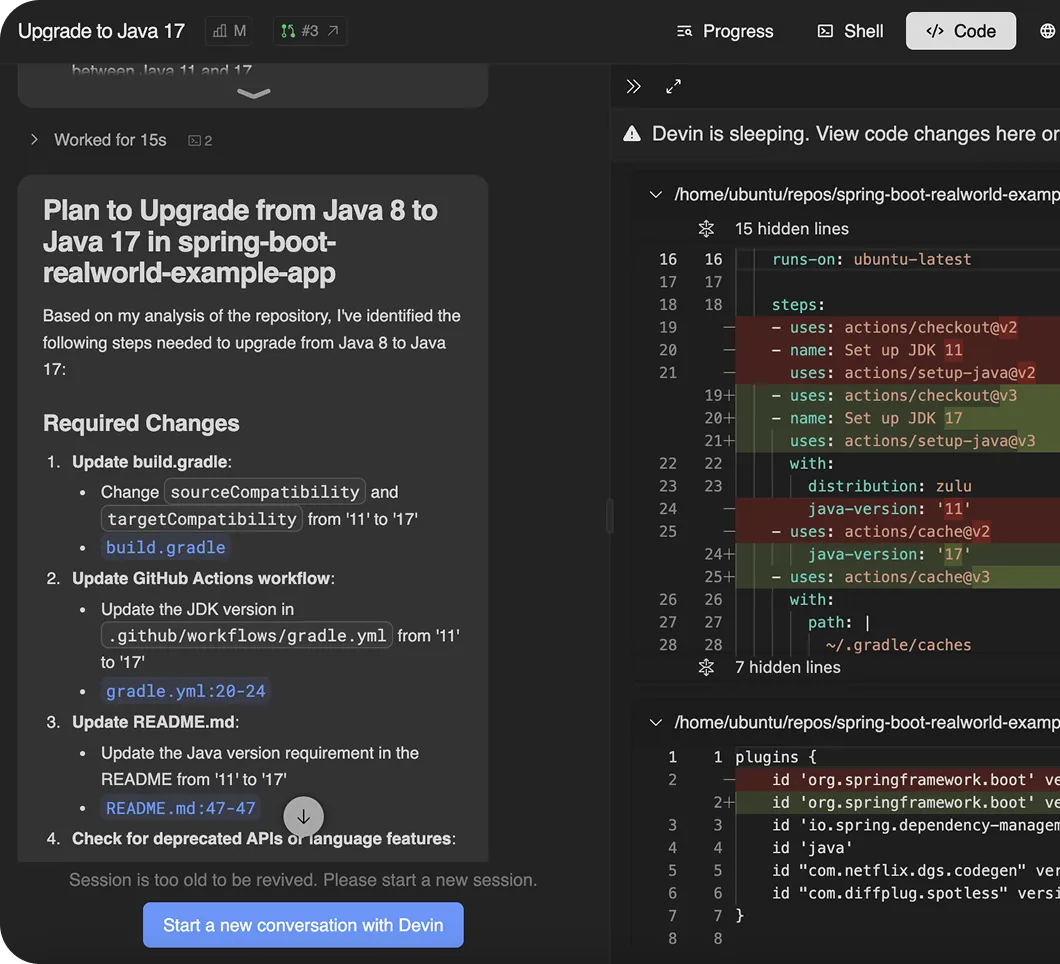The width and height of the screenshot is (1060, 964).
Task: Jump to bottom with down-arrow button
Action: (304, 817)
